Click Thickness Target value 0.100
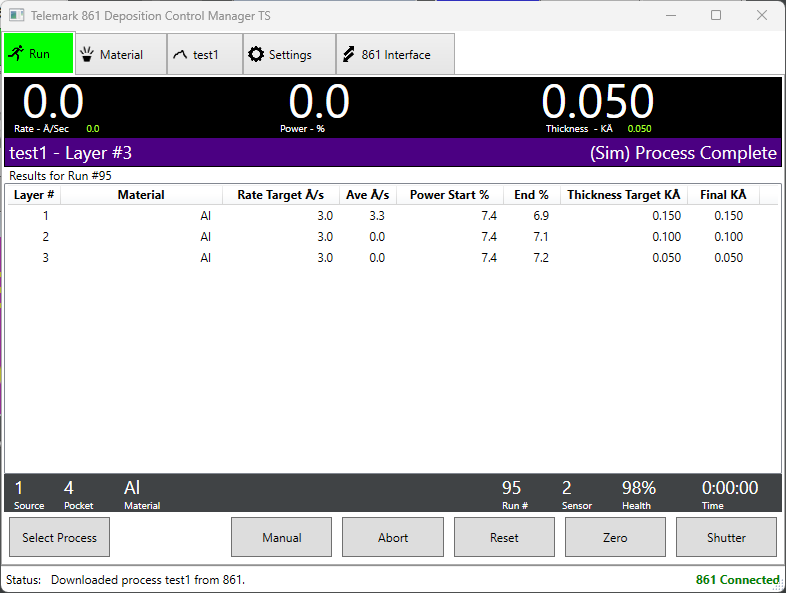Viewport: 786px width, 593px height. point(666,237)
